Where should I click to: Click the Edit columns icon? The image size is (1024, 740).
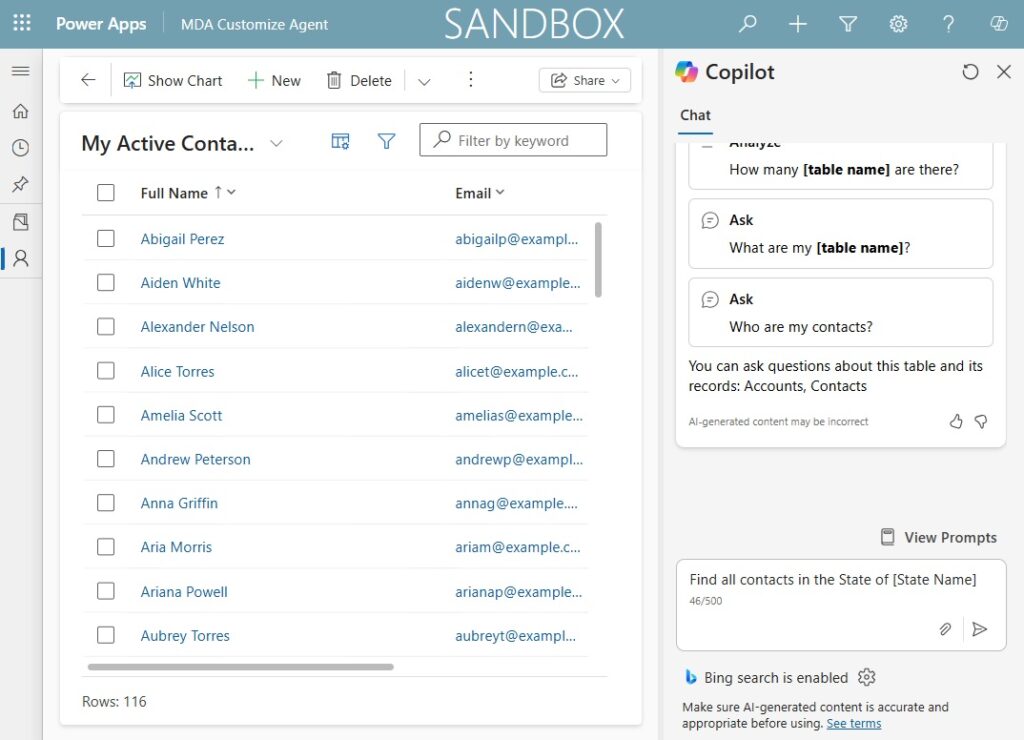tap(340, 142)
